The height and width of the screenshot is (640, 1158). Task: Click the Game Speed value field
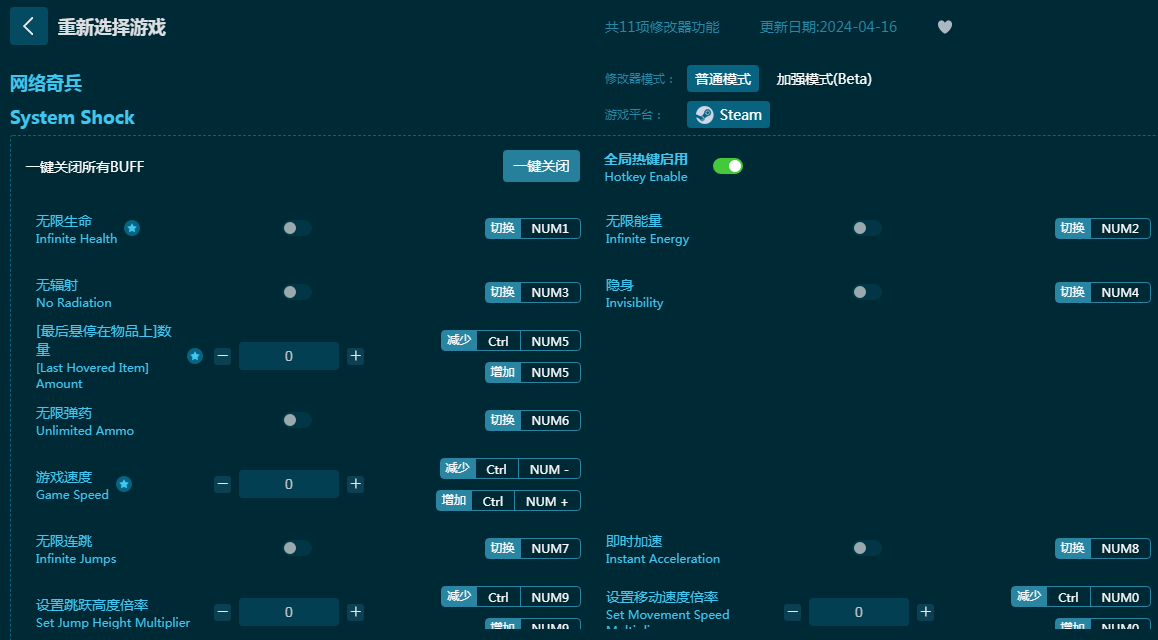[289, 484]
